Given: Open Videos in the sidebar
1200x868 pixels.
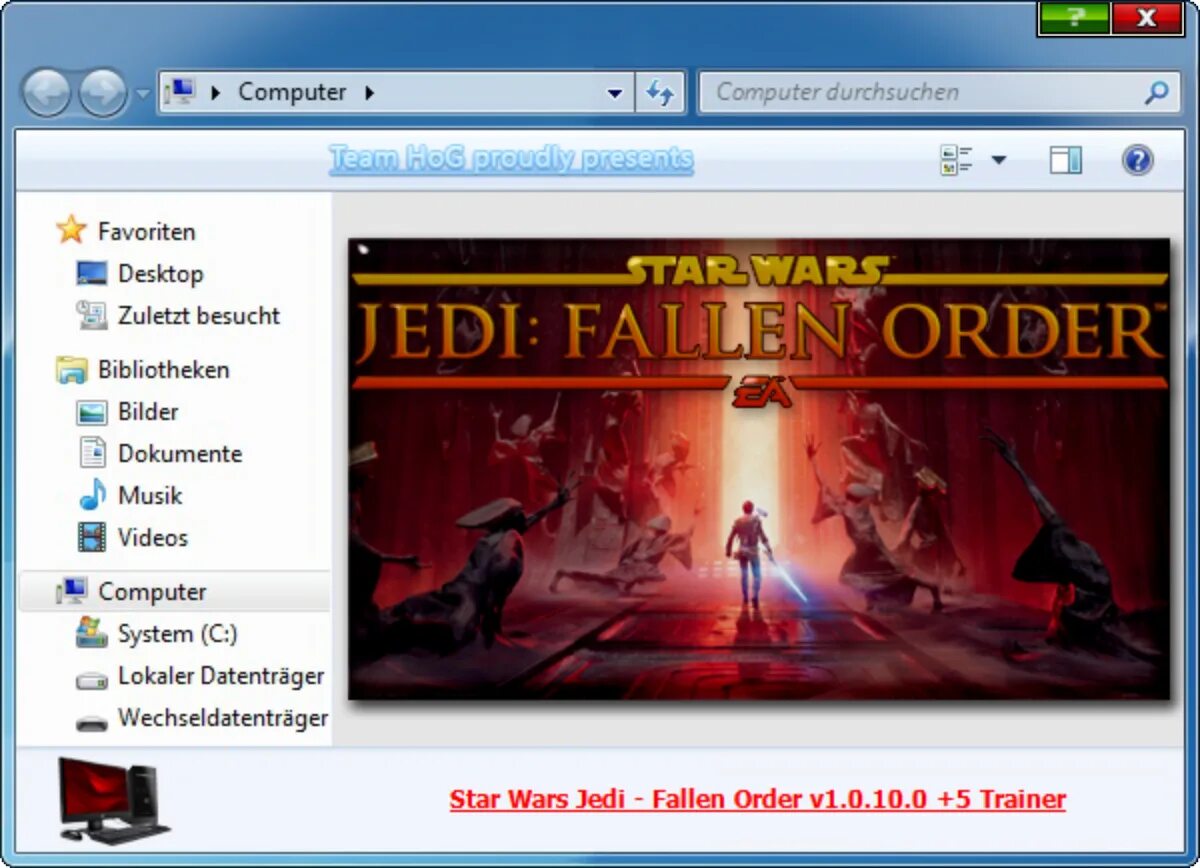Looking at the screenshot, I should pyautogui.click(x=152, y=537).
